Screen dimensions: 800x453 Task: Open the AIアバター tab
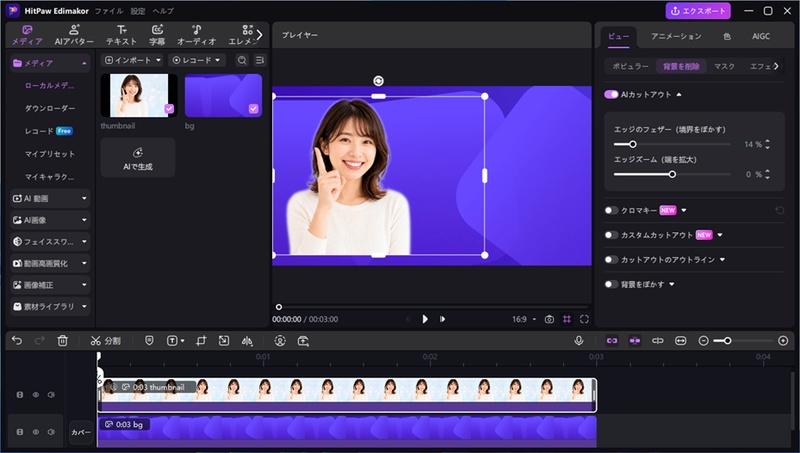[x=74, y=35]
